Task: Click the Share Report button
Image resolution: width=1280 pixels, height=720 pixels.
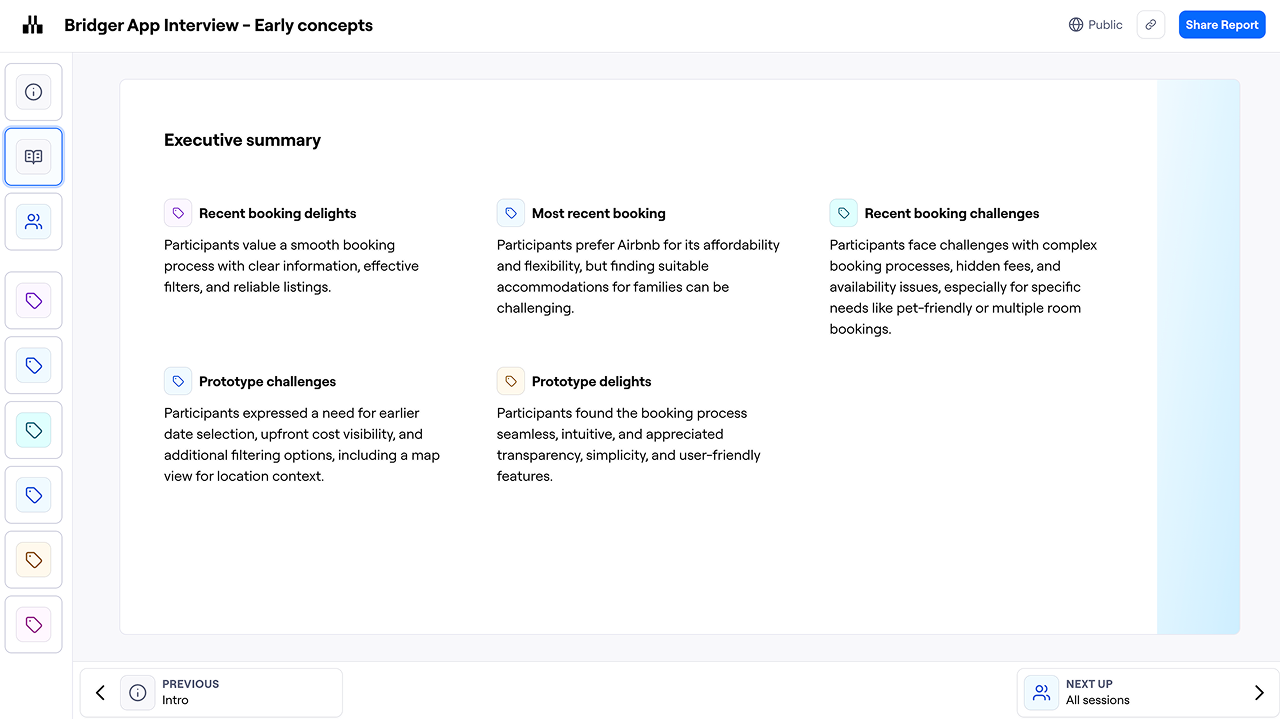Action: (x=1222, y=25)
